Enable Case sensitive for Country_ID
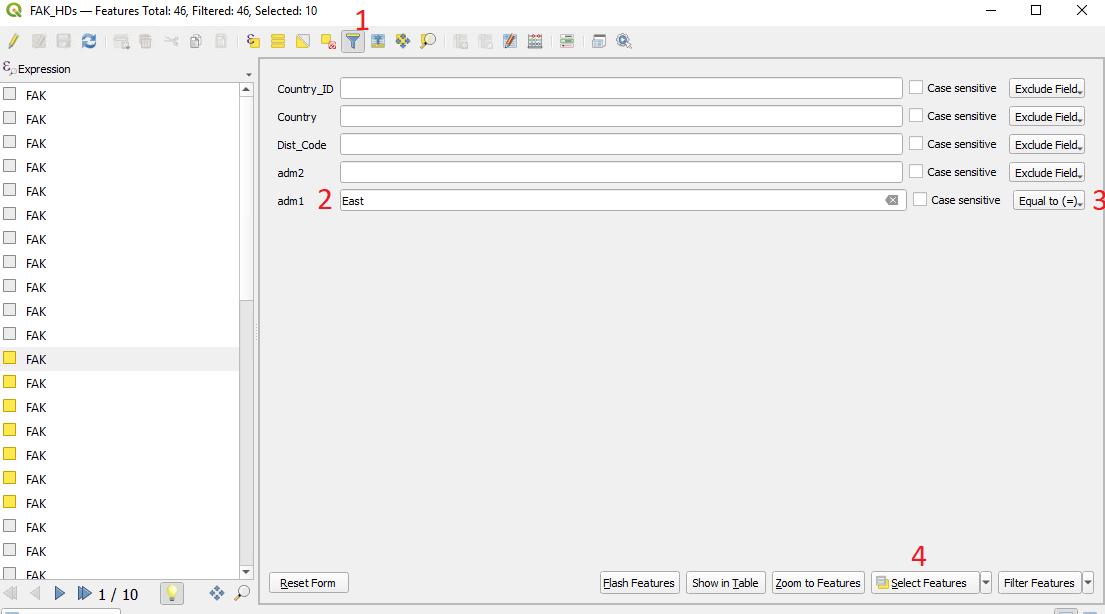Screen dimensions: 1105x614 click(916, 87)
